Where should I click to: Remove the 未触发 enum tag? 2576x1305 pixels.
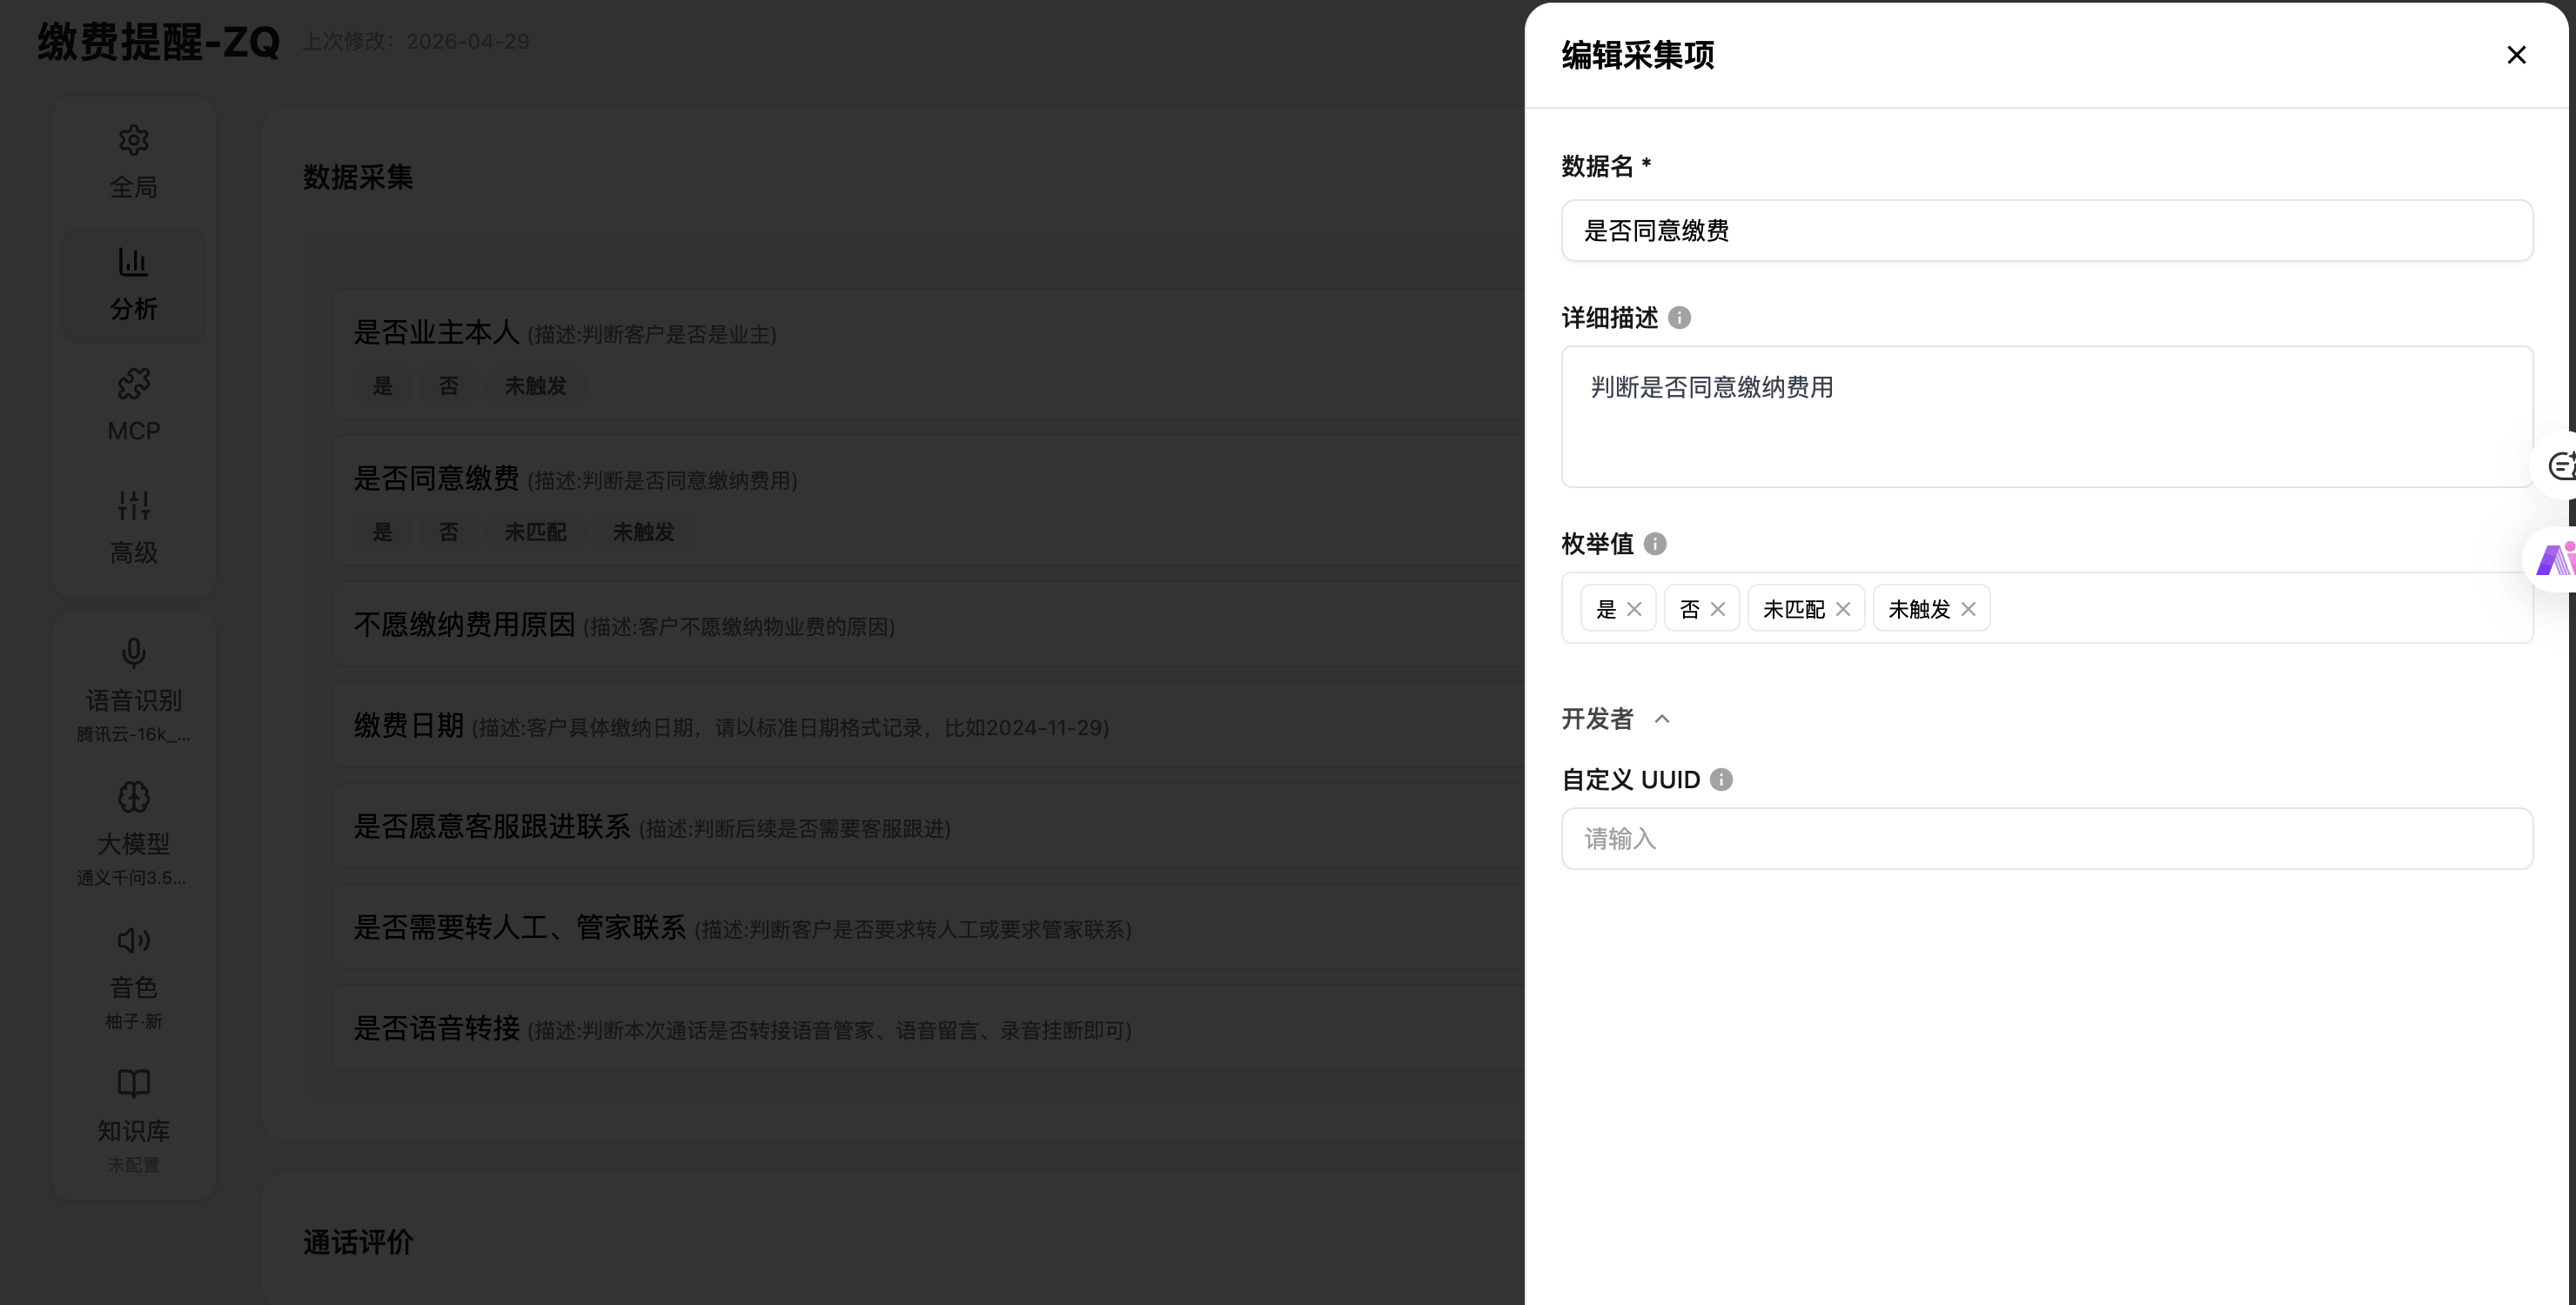[x=1968, y=609]
